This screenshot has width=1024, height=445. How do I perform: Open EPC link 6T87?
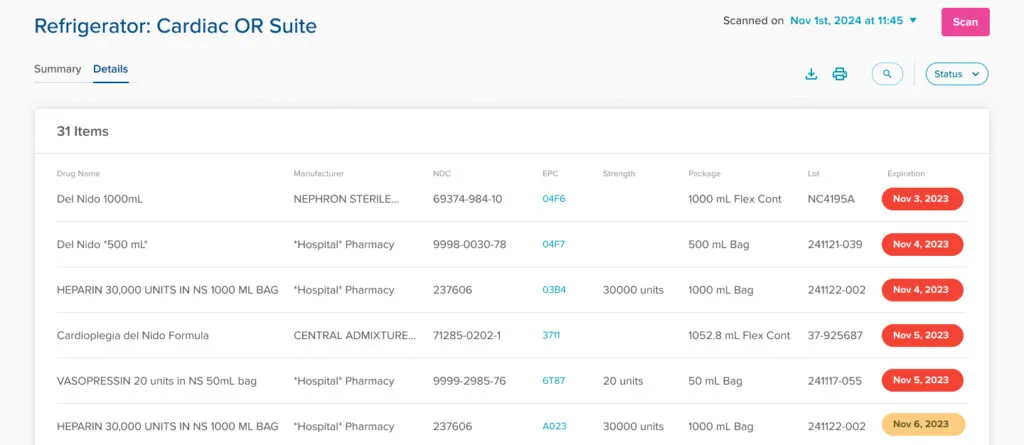click(x=553, y=381)
